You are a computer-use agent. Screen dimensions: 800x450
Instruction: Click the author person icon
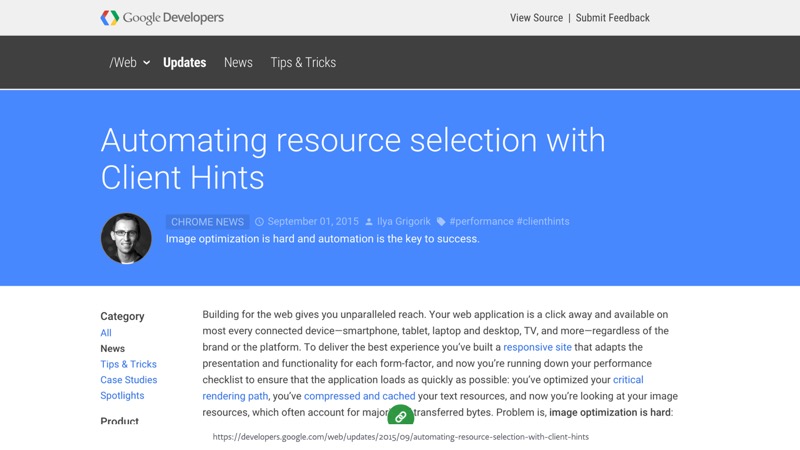click(x=369, y=222)
